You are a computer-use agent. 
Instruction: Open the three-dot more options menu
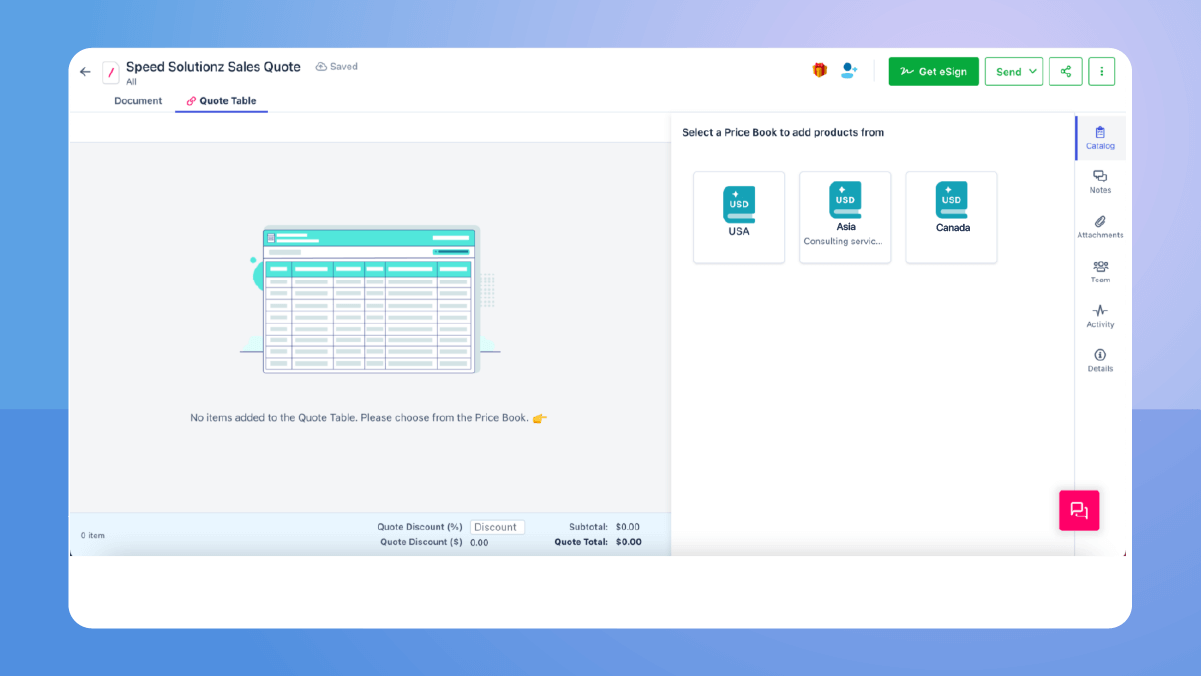point(1101,71)
